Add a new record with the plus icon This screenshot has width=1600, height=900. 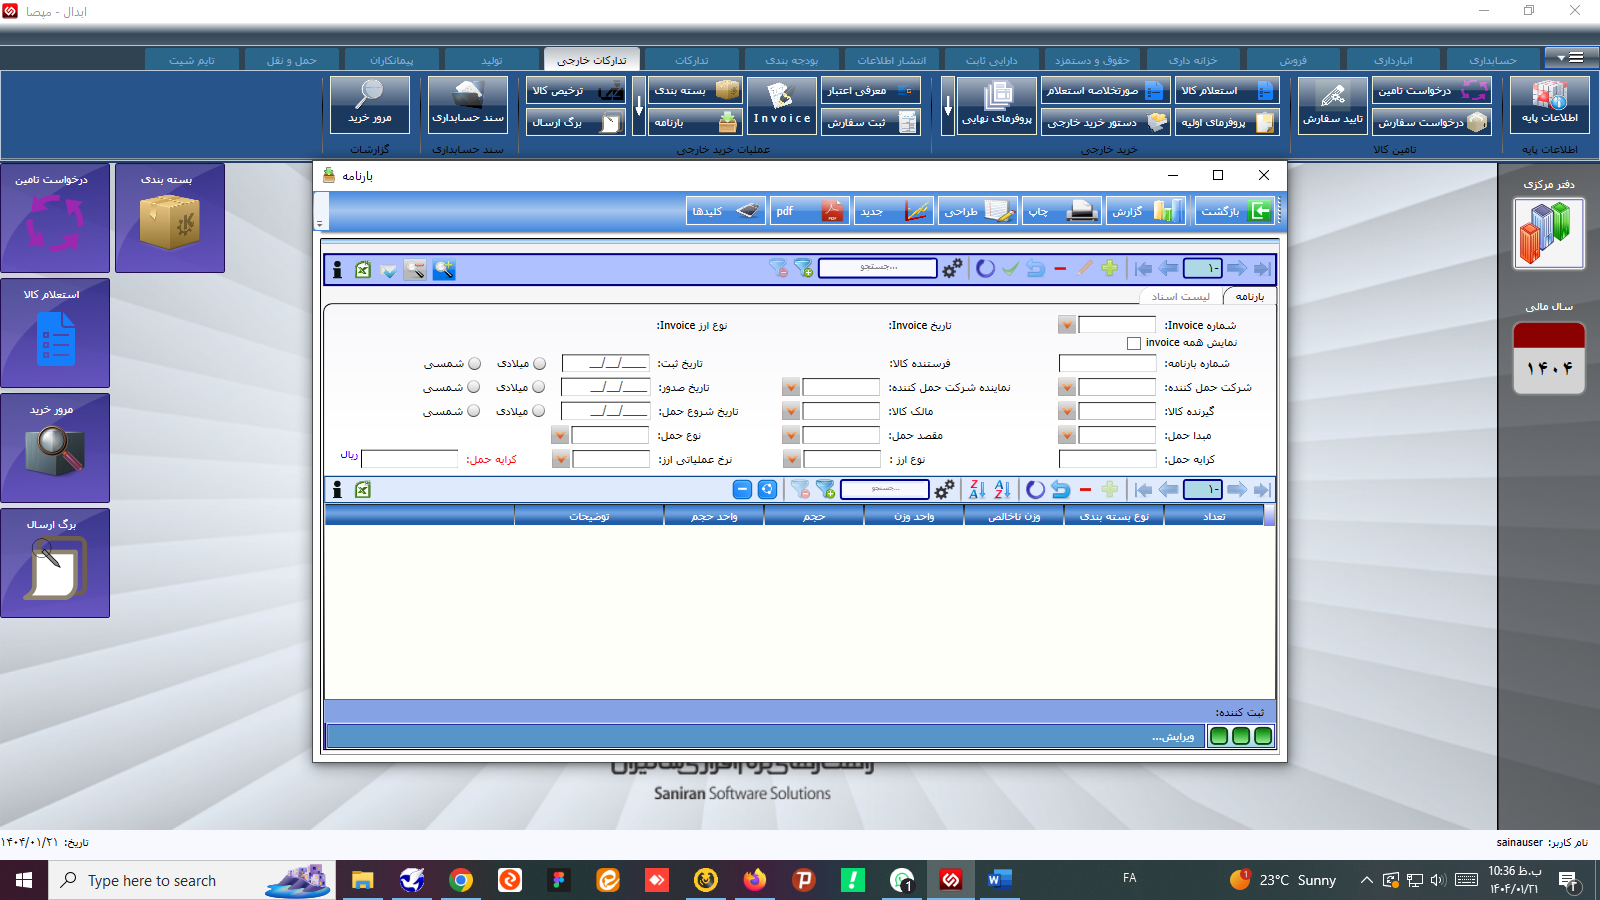click(x=1110, y=268)
